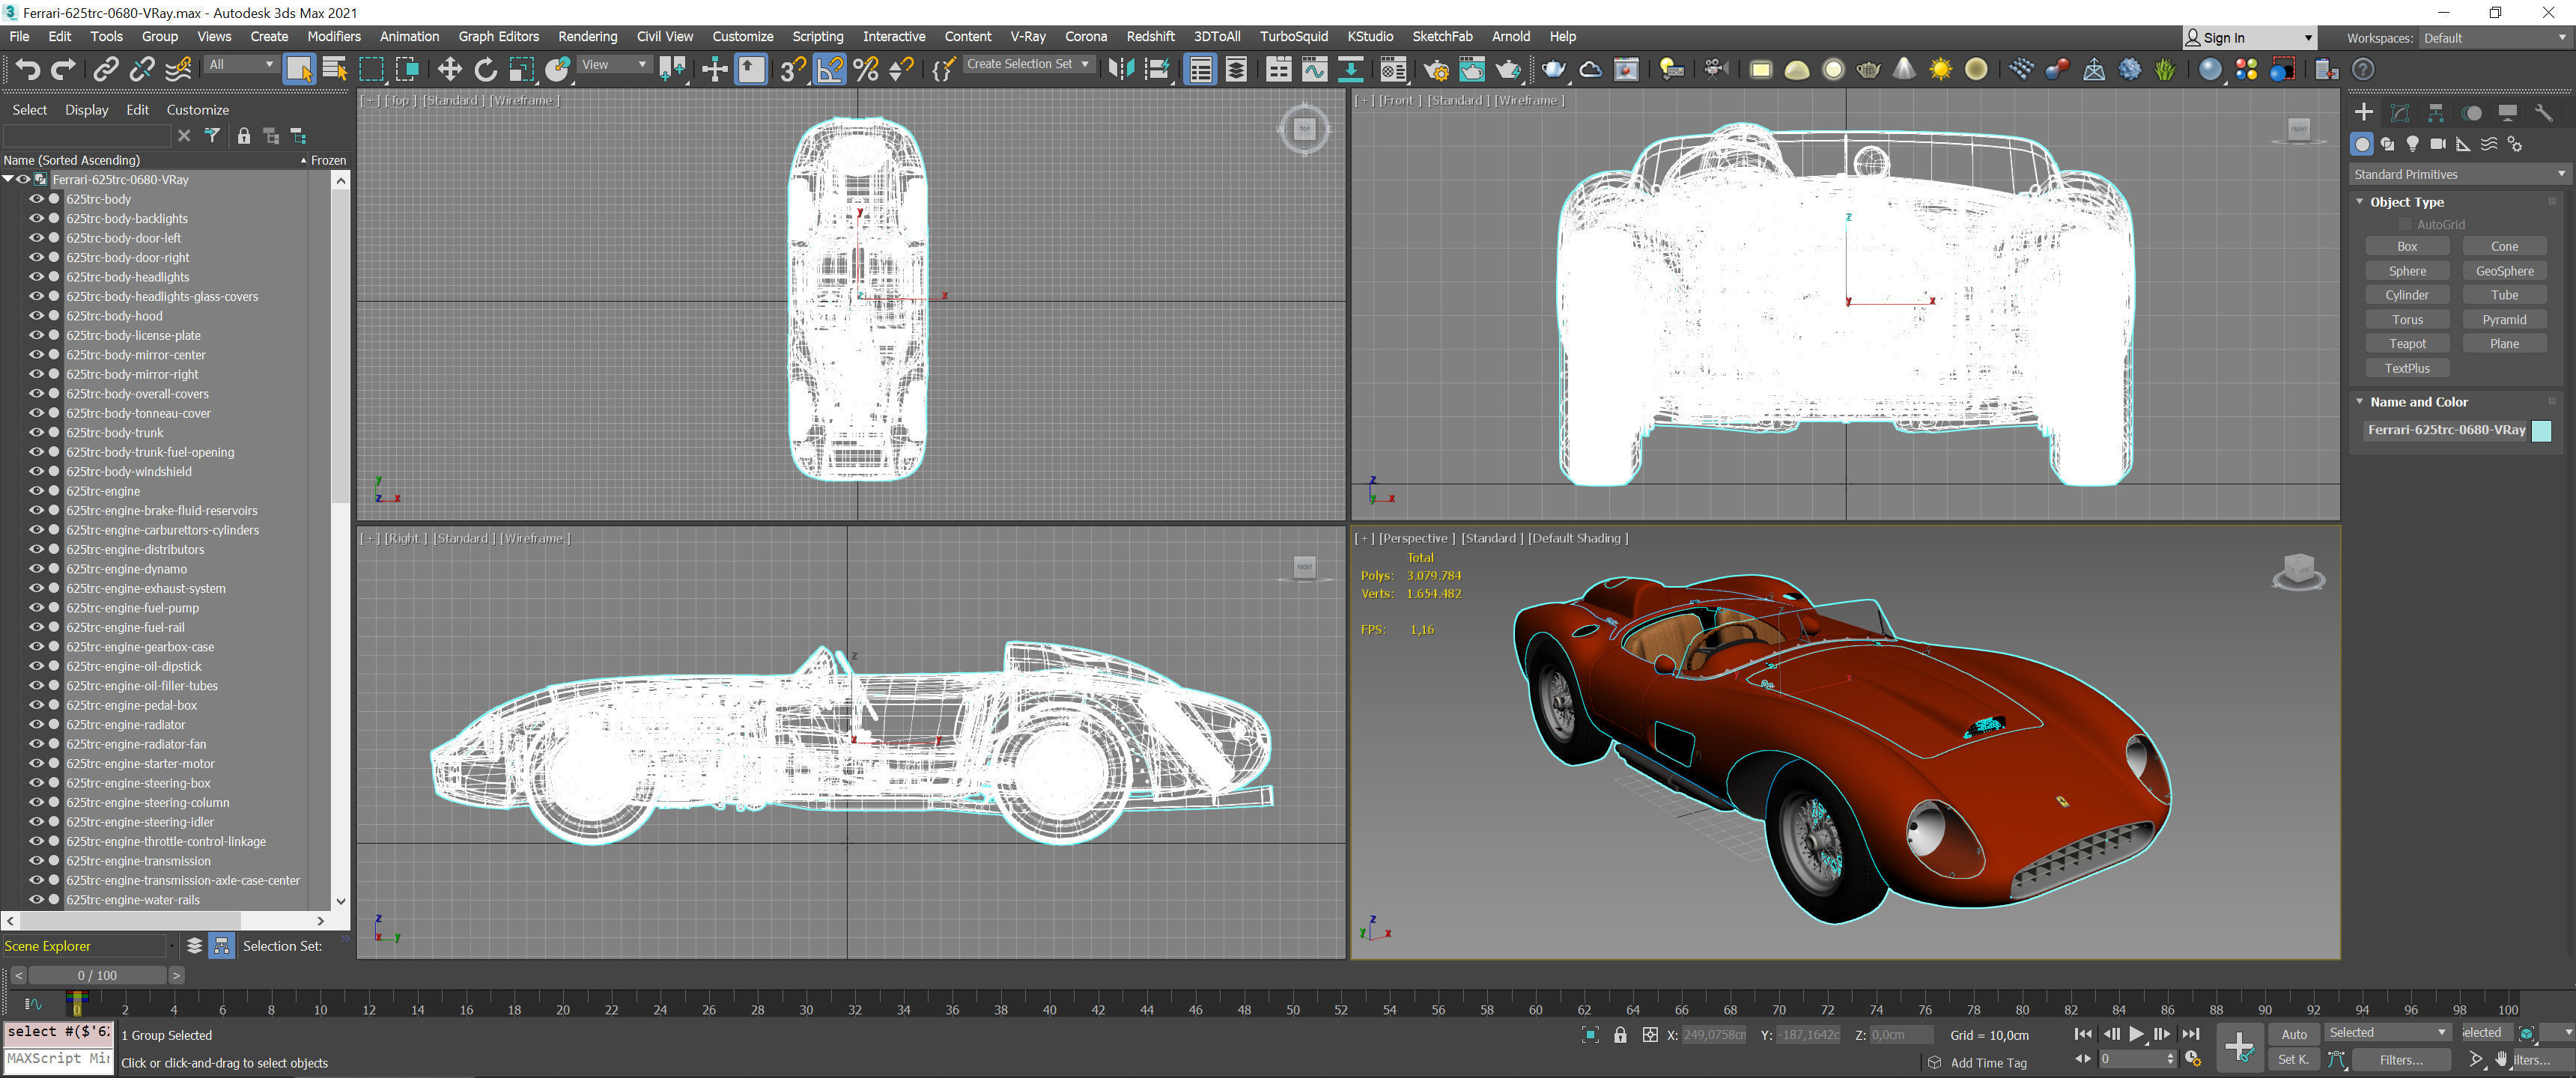
Task: Click the Render Production teapot icon
Action: click(x=1508, y=69)
